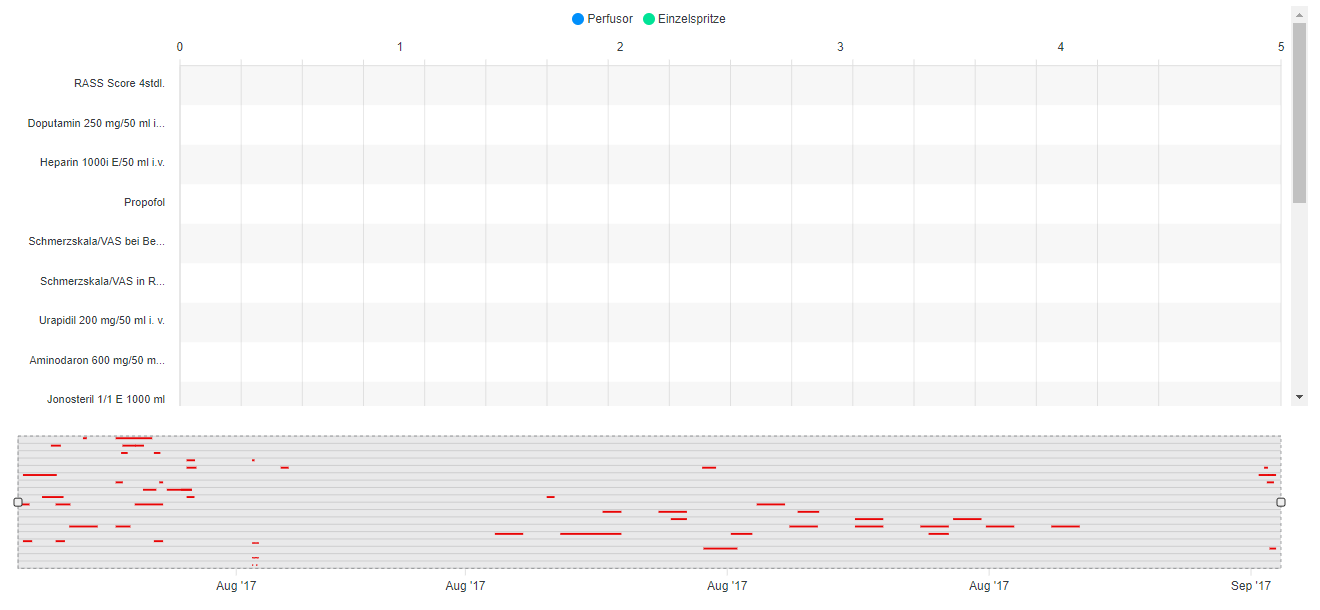Click the Heparin 1000i E/50 ml i.v. label
The image size is (1320, 610).
(101, 162)
